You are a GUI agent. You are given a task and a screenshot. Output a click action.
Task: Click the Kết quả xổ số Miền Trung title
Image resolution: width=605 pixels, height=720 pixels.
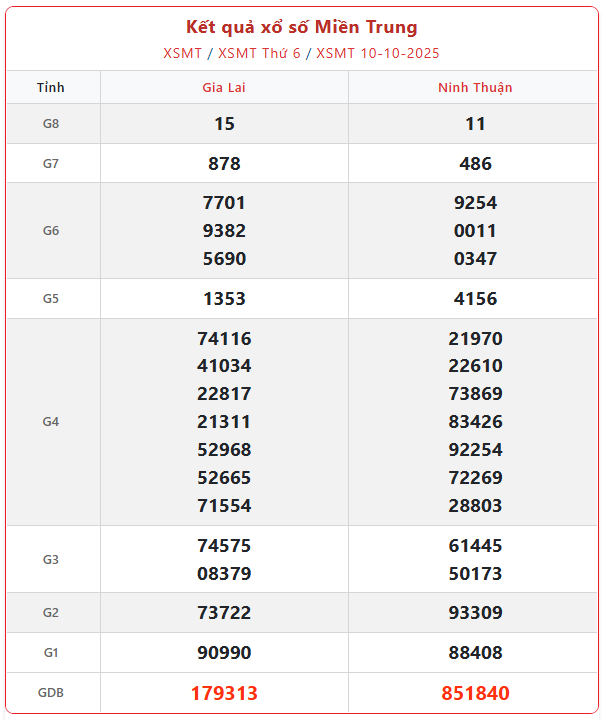coord(302,27)
